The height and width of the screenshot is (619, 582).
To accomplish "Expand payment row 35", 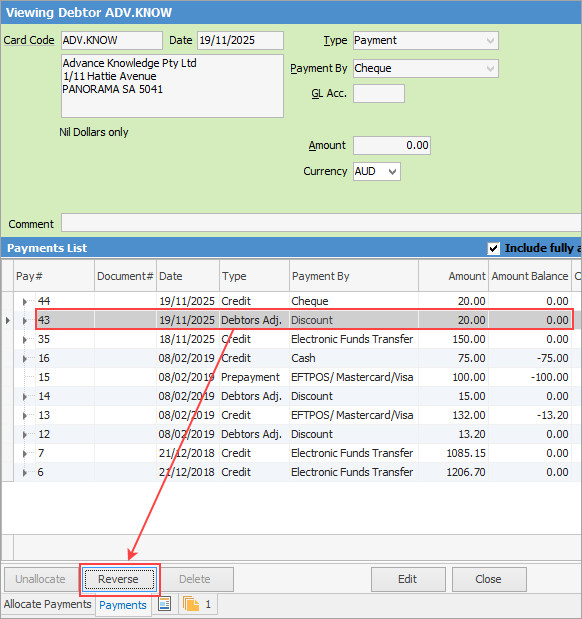I will (25, 340).
